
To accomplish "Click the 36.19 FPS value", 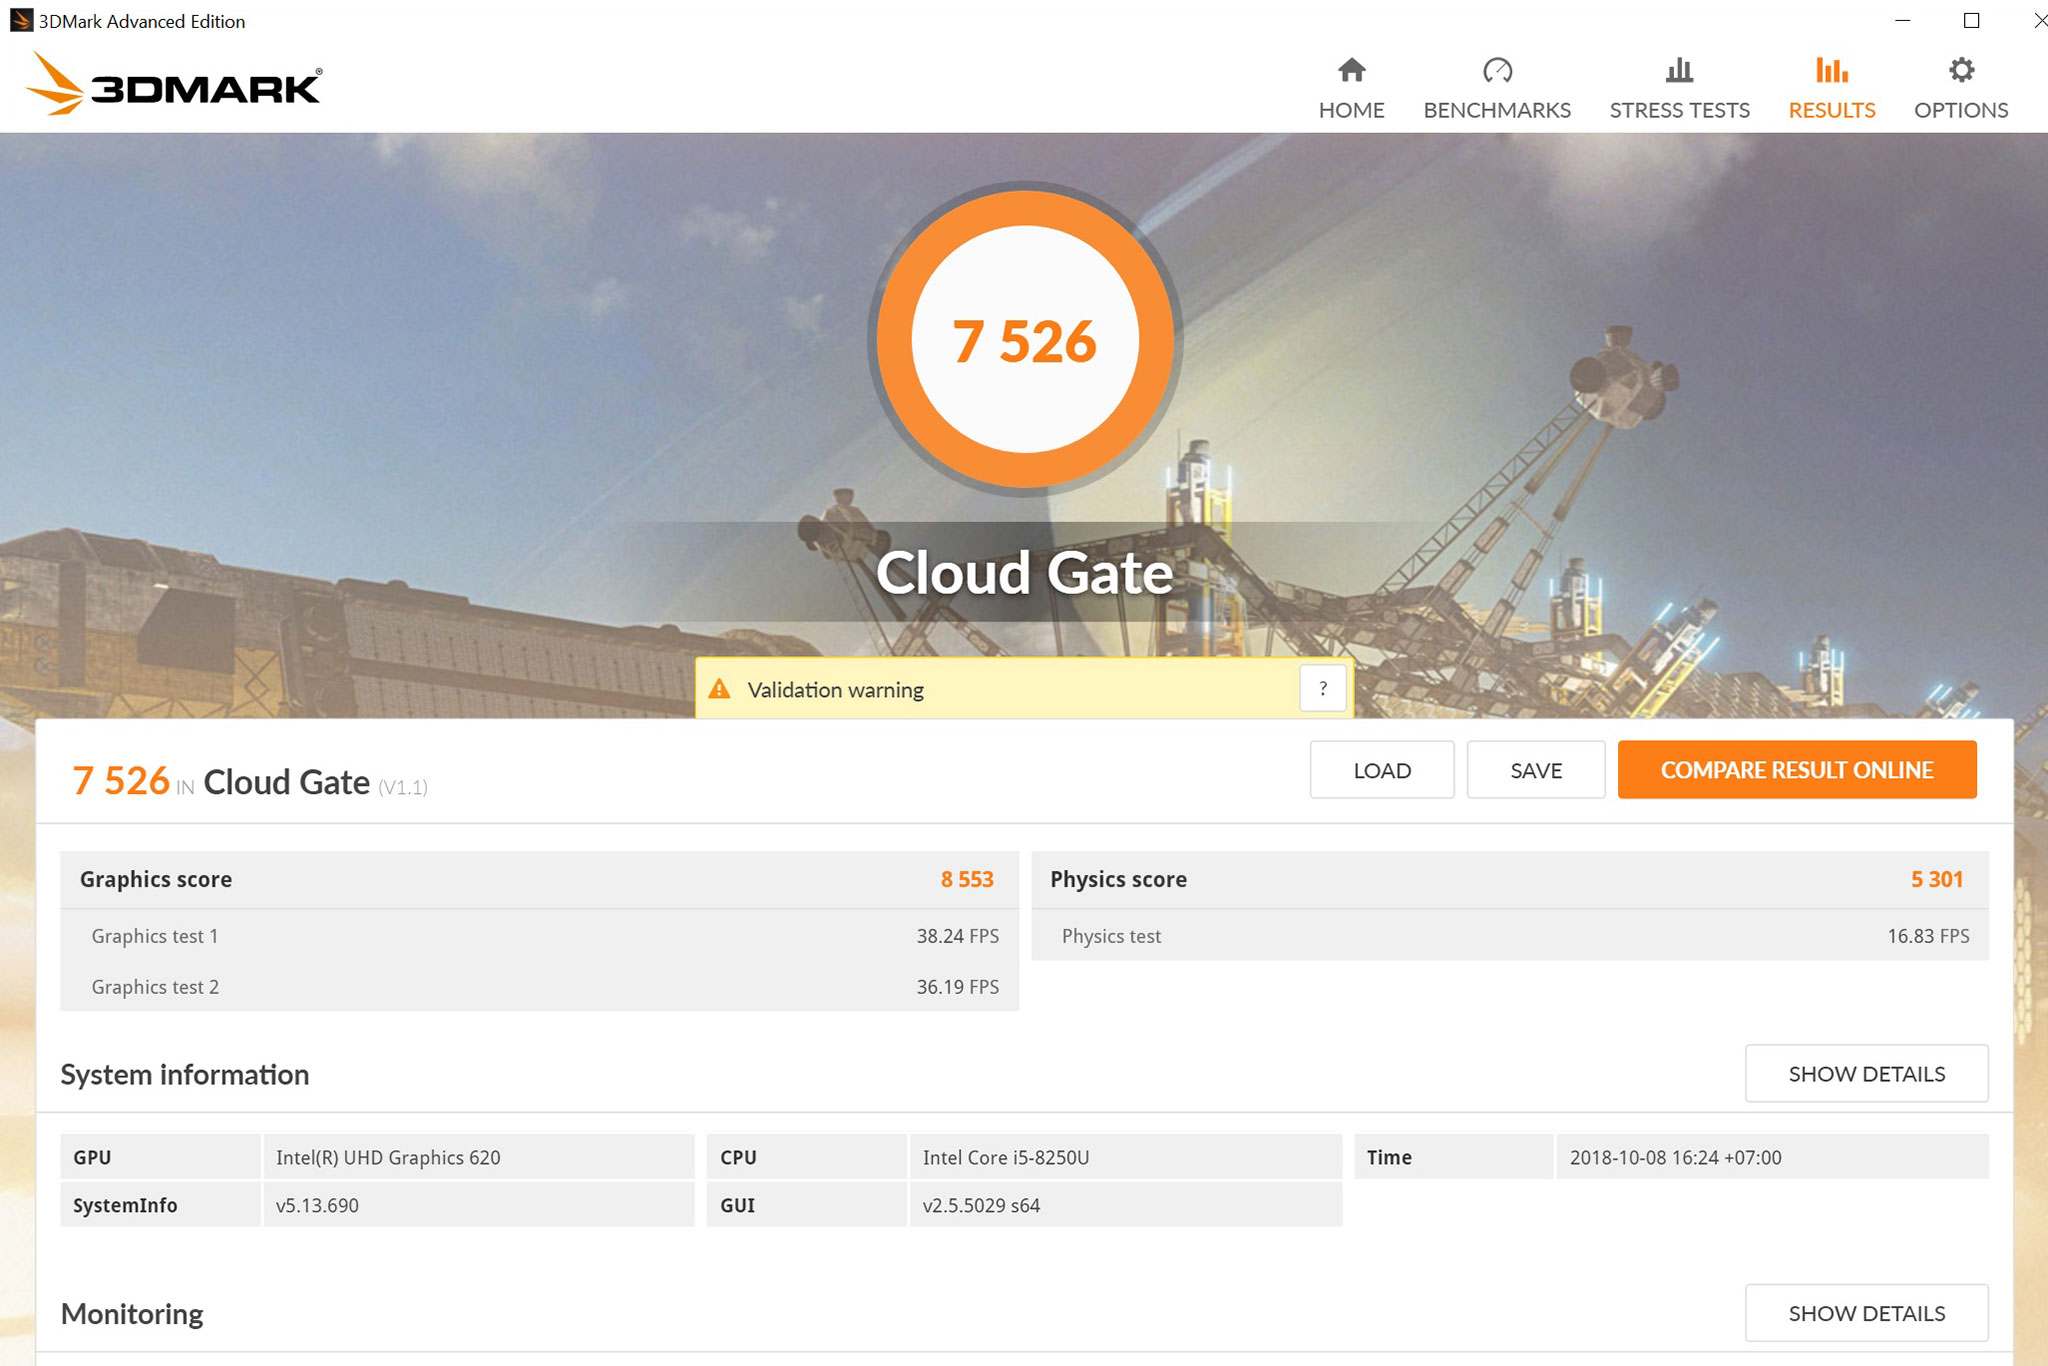I will coord(958,987).
